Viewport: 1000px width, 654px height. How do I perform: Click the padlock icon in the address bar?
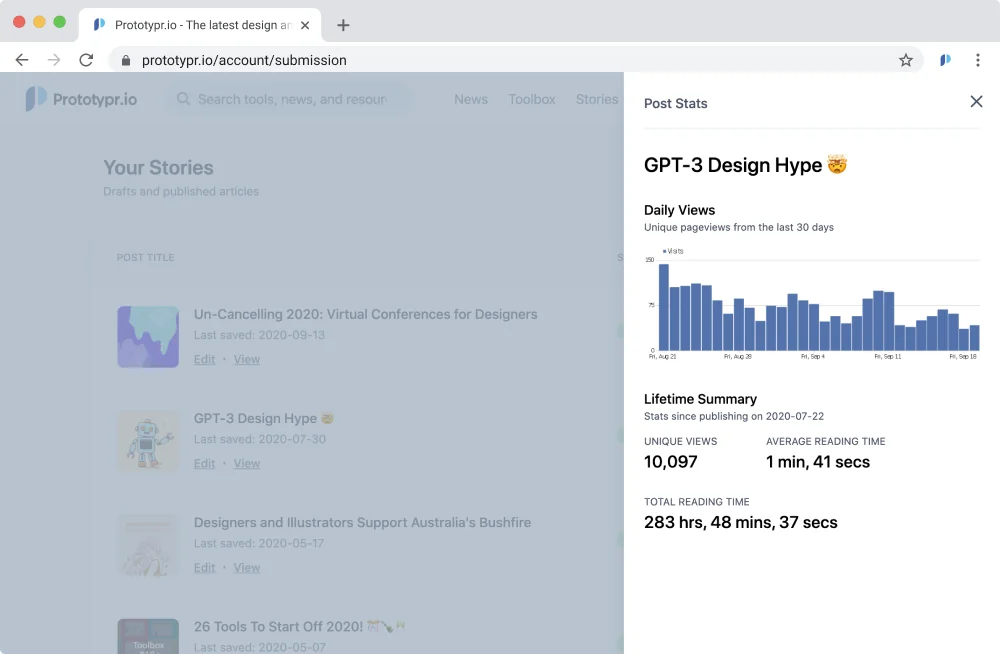pos(124,60)
